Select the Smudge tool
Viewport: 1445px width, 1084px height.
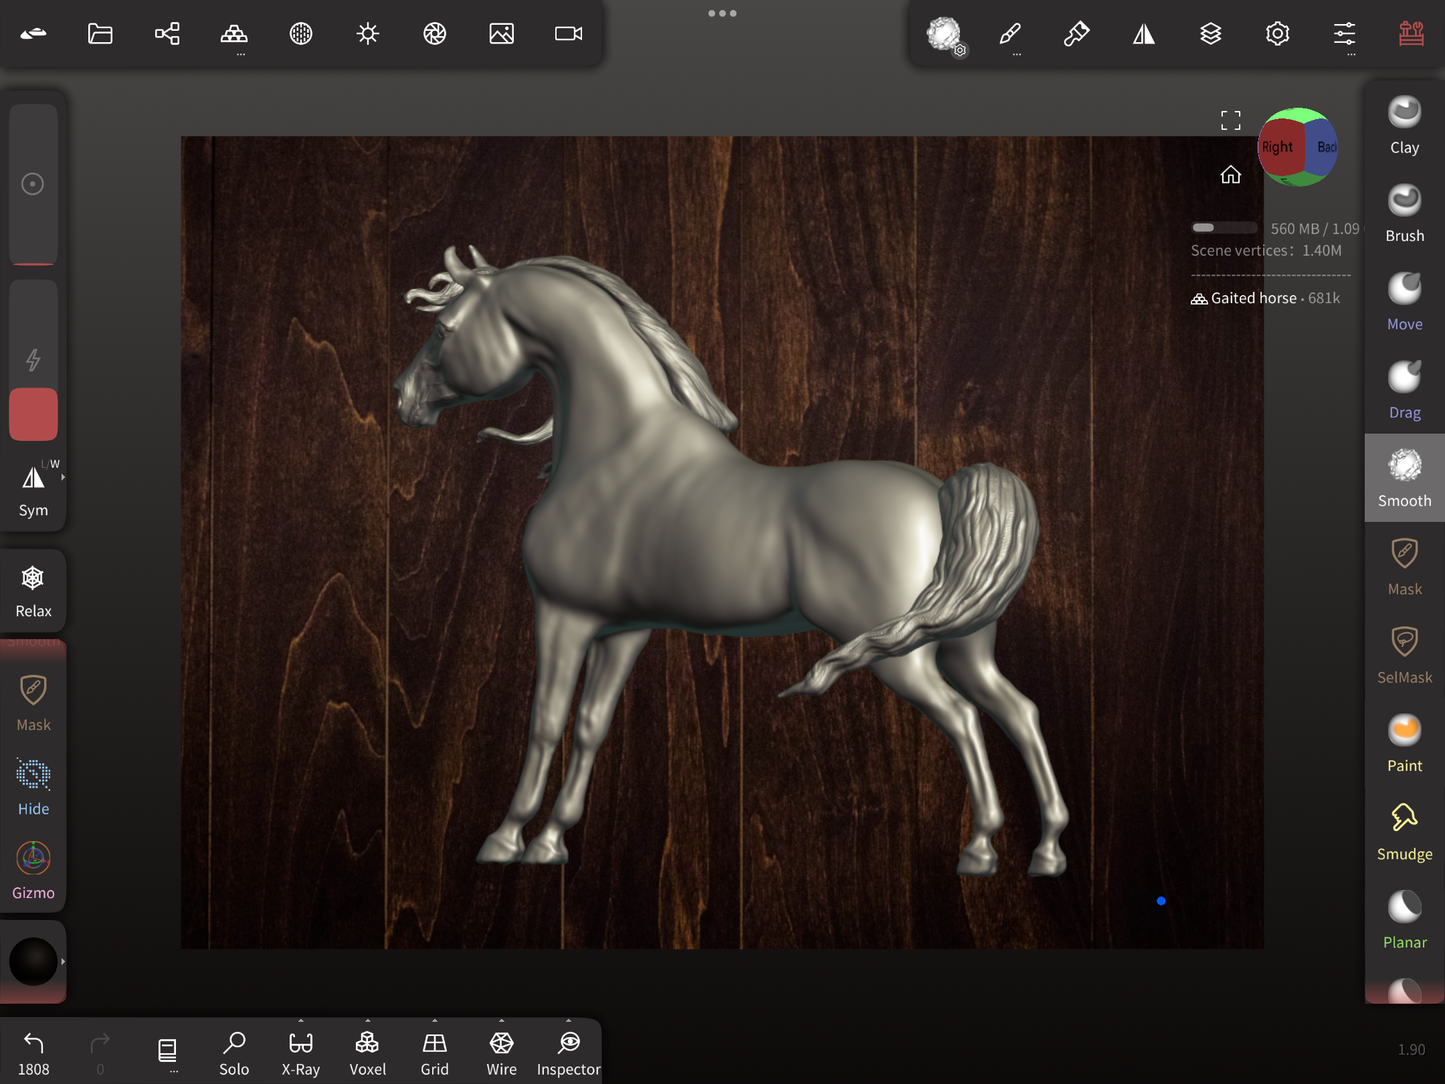(1404, 832)
